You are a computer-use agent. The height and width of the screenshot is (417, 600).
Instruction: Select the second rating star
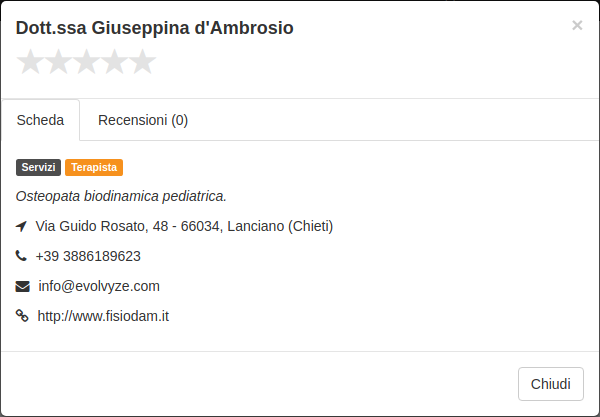pyautogui.click(x=58, y=62)
